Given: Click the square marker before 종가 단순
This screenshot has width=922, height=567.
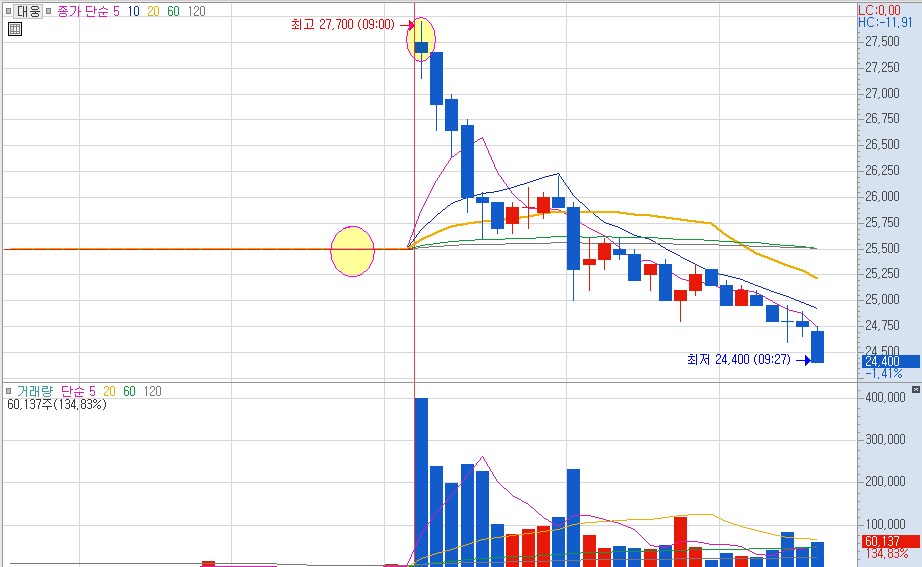Looking at the screenshot, I should tap(48, 11).
